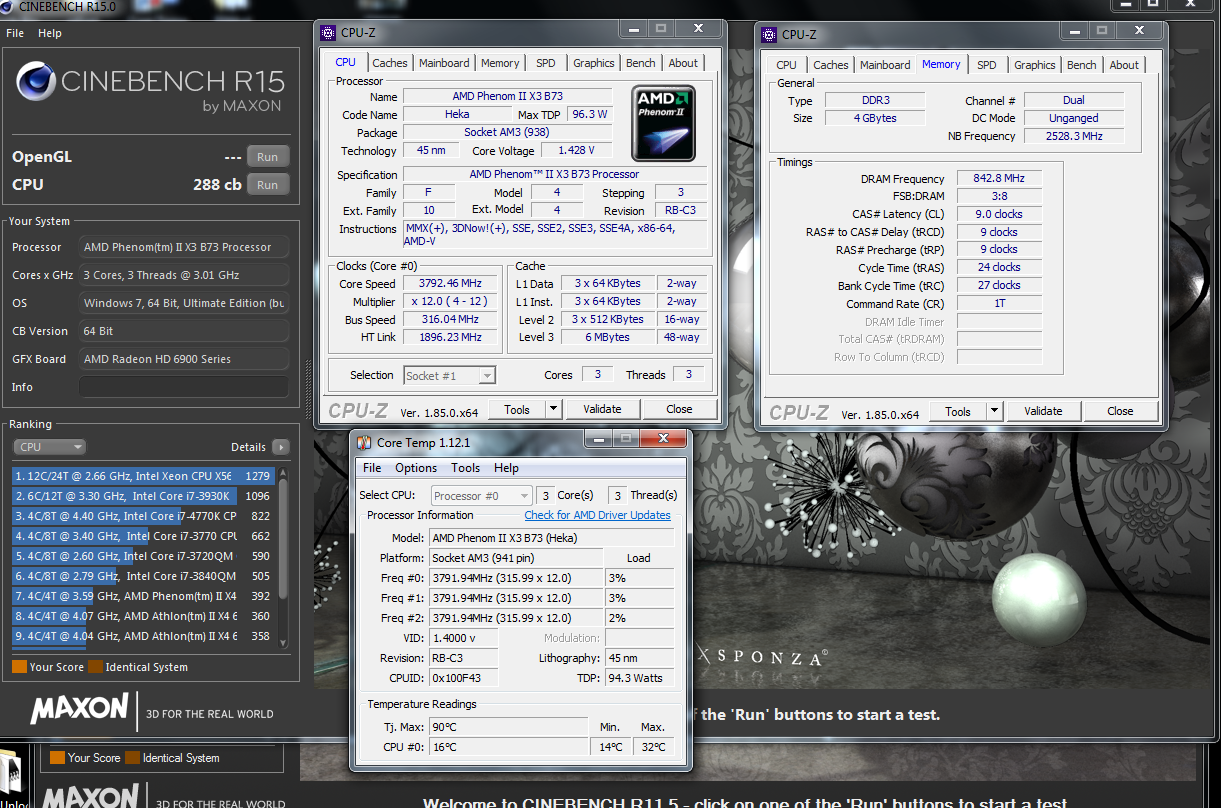Click Check for AMD Driver Updates link
The height and width of the screenshot is (808, 1221).
click(x=598, y=515)
